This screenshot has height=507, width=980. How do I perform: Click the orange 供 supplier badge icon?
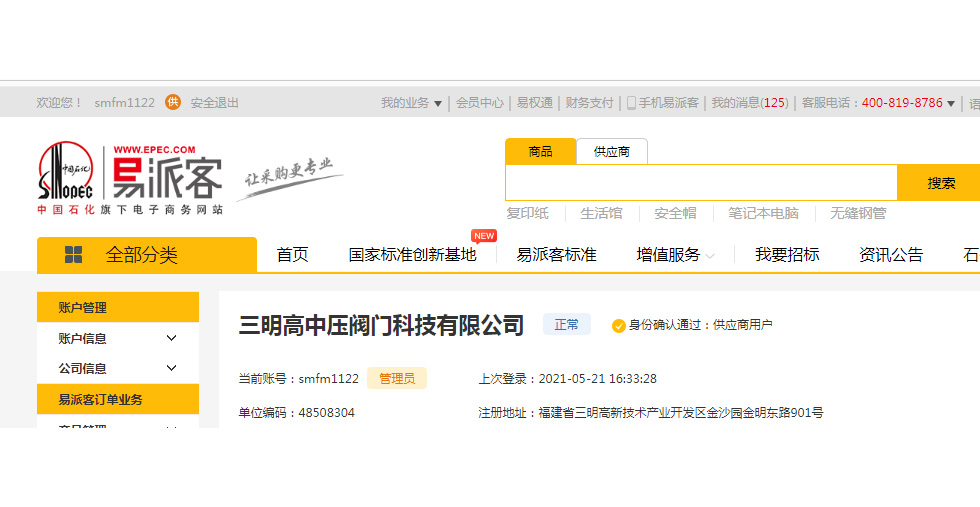pyautogui.click(x=172, y=102)
